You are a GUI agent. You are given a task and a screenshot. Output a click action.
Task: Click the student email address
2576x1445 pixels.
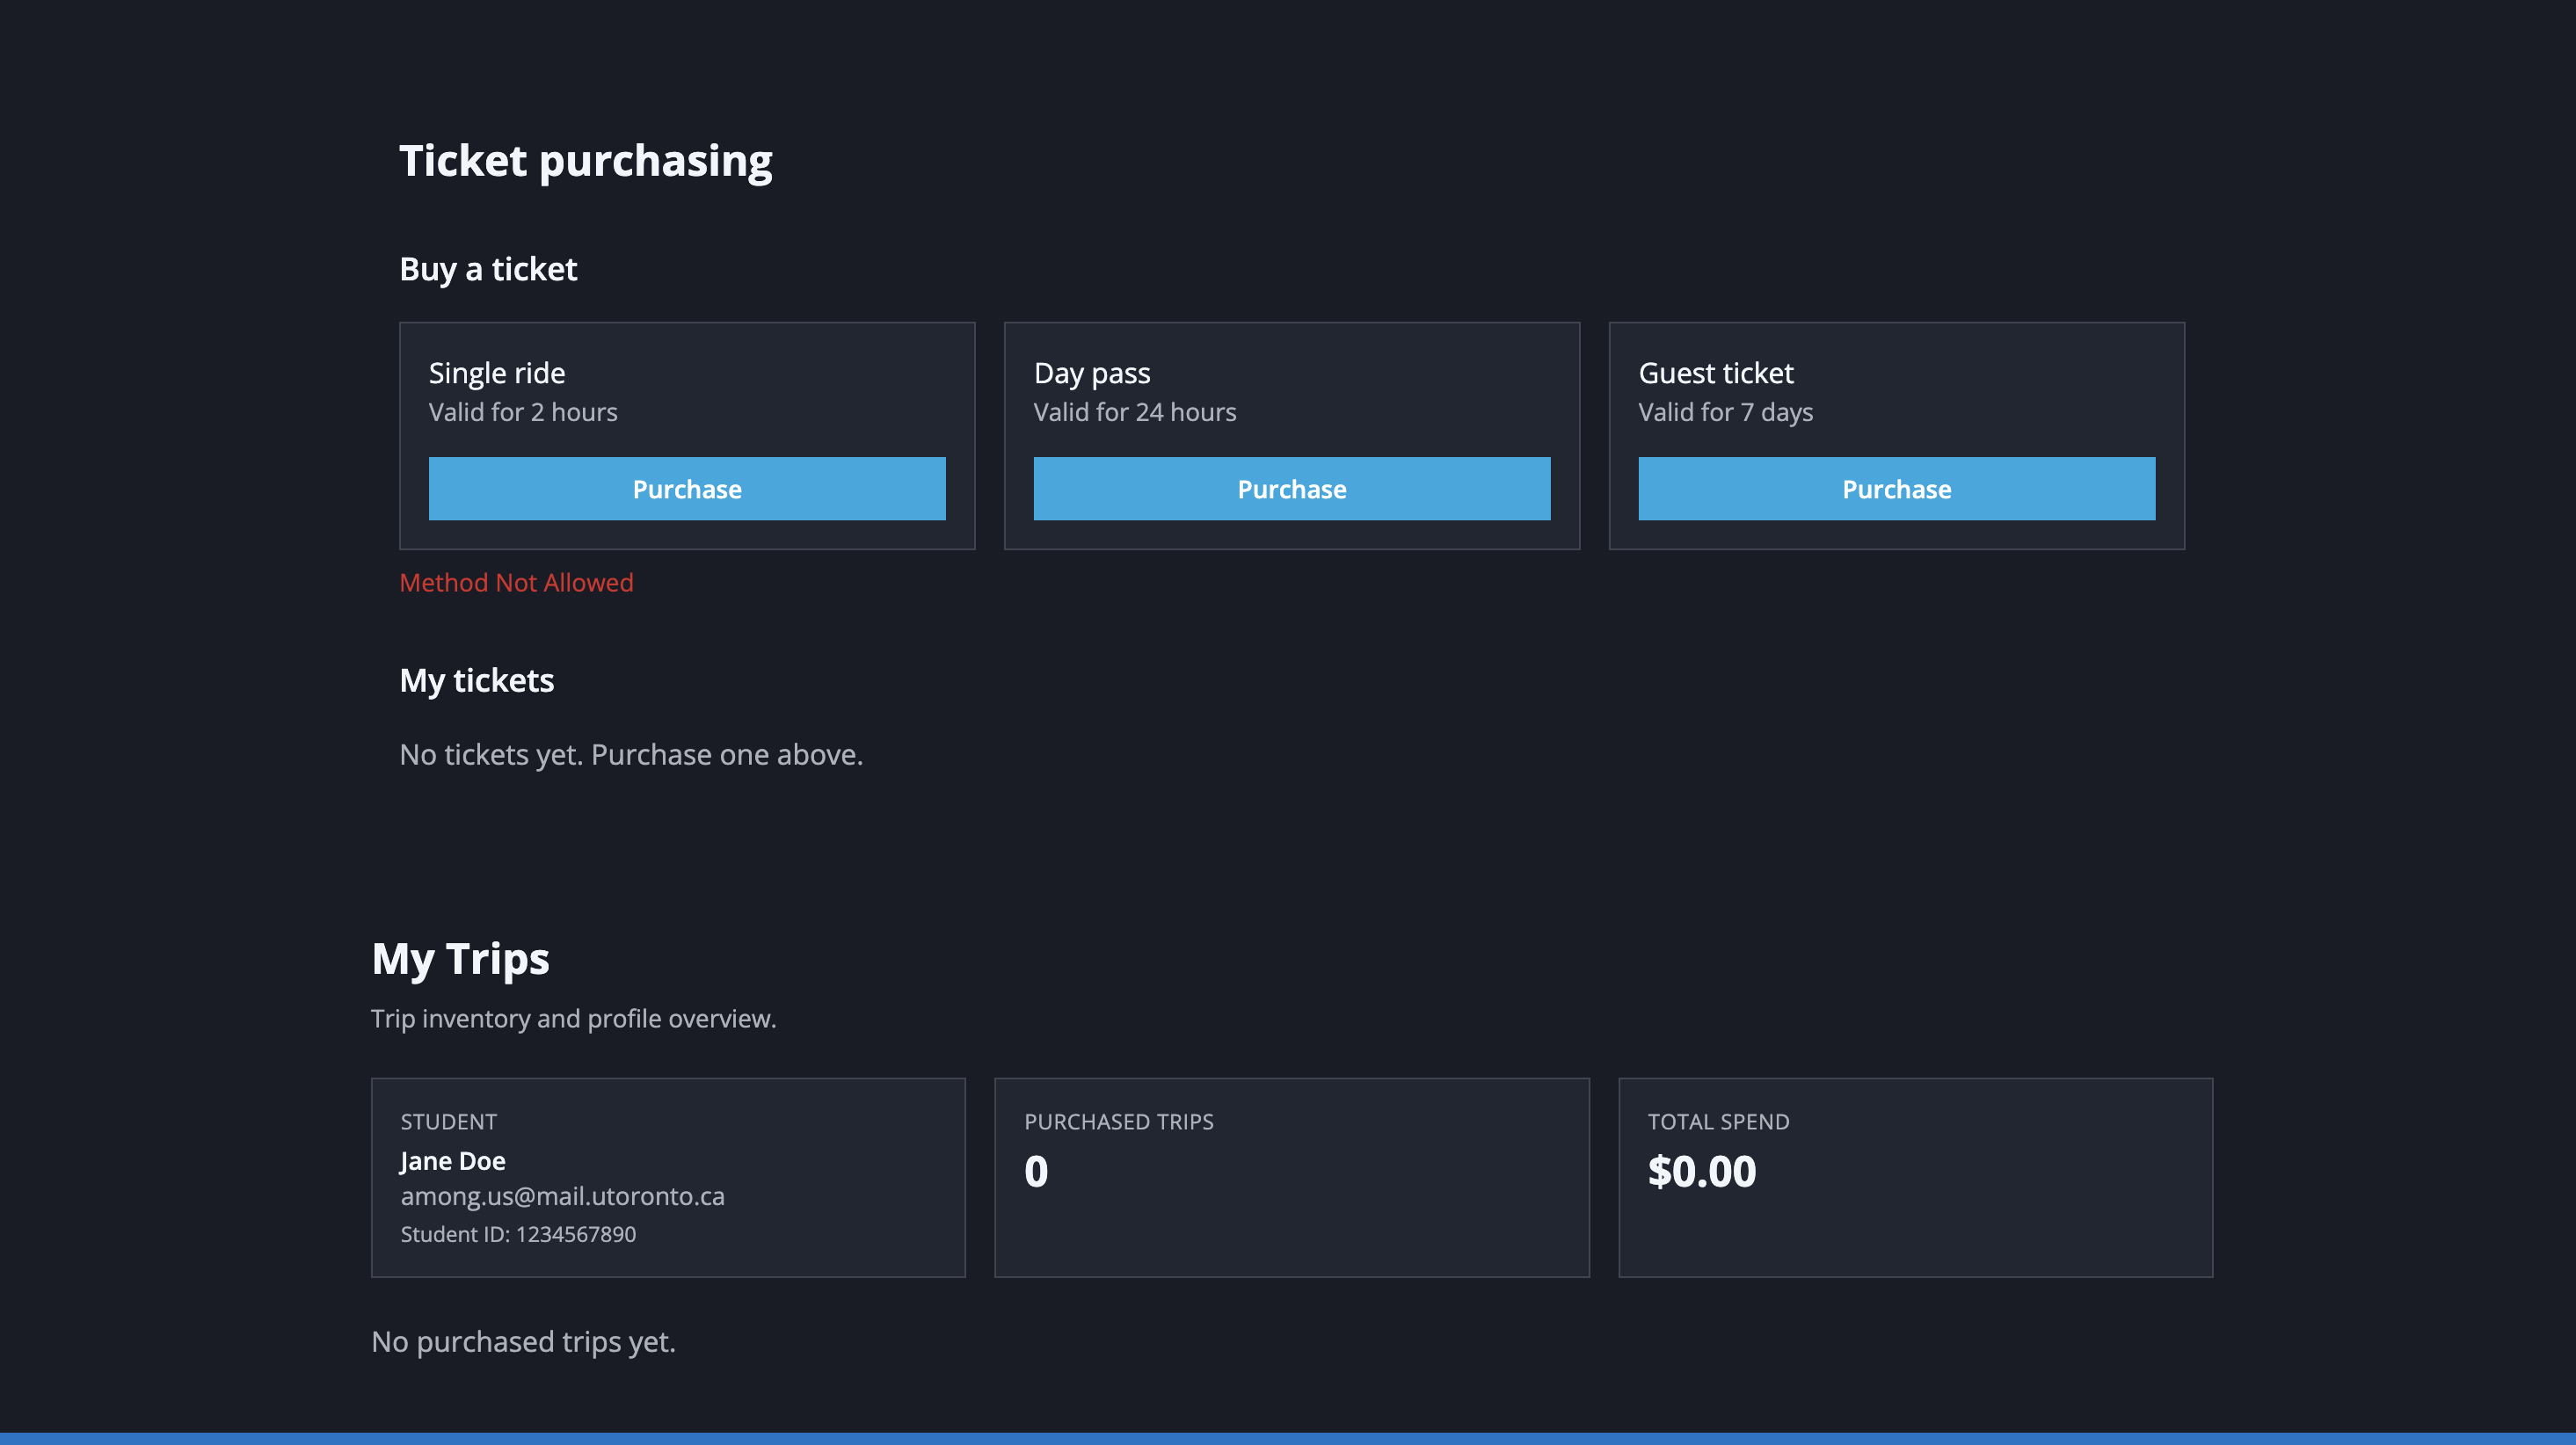point(562,1196)
